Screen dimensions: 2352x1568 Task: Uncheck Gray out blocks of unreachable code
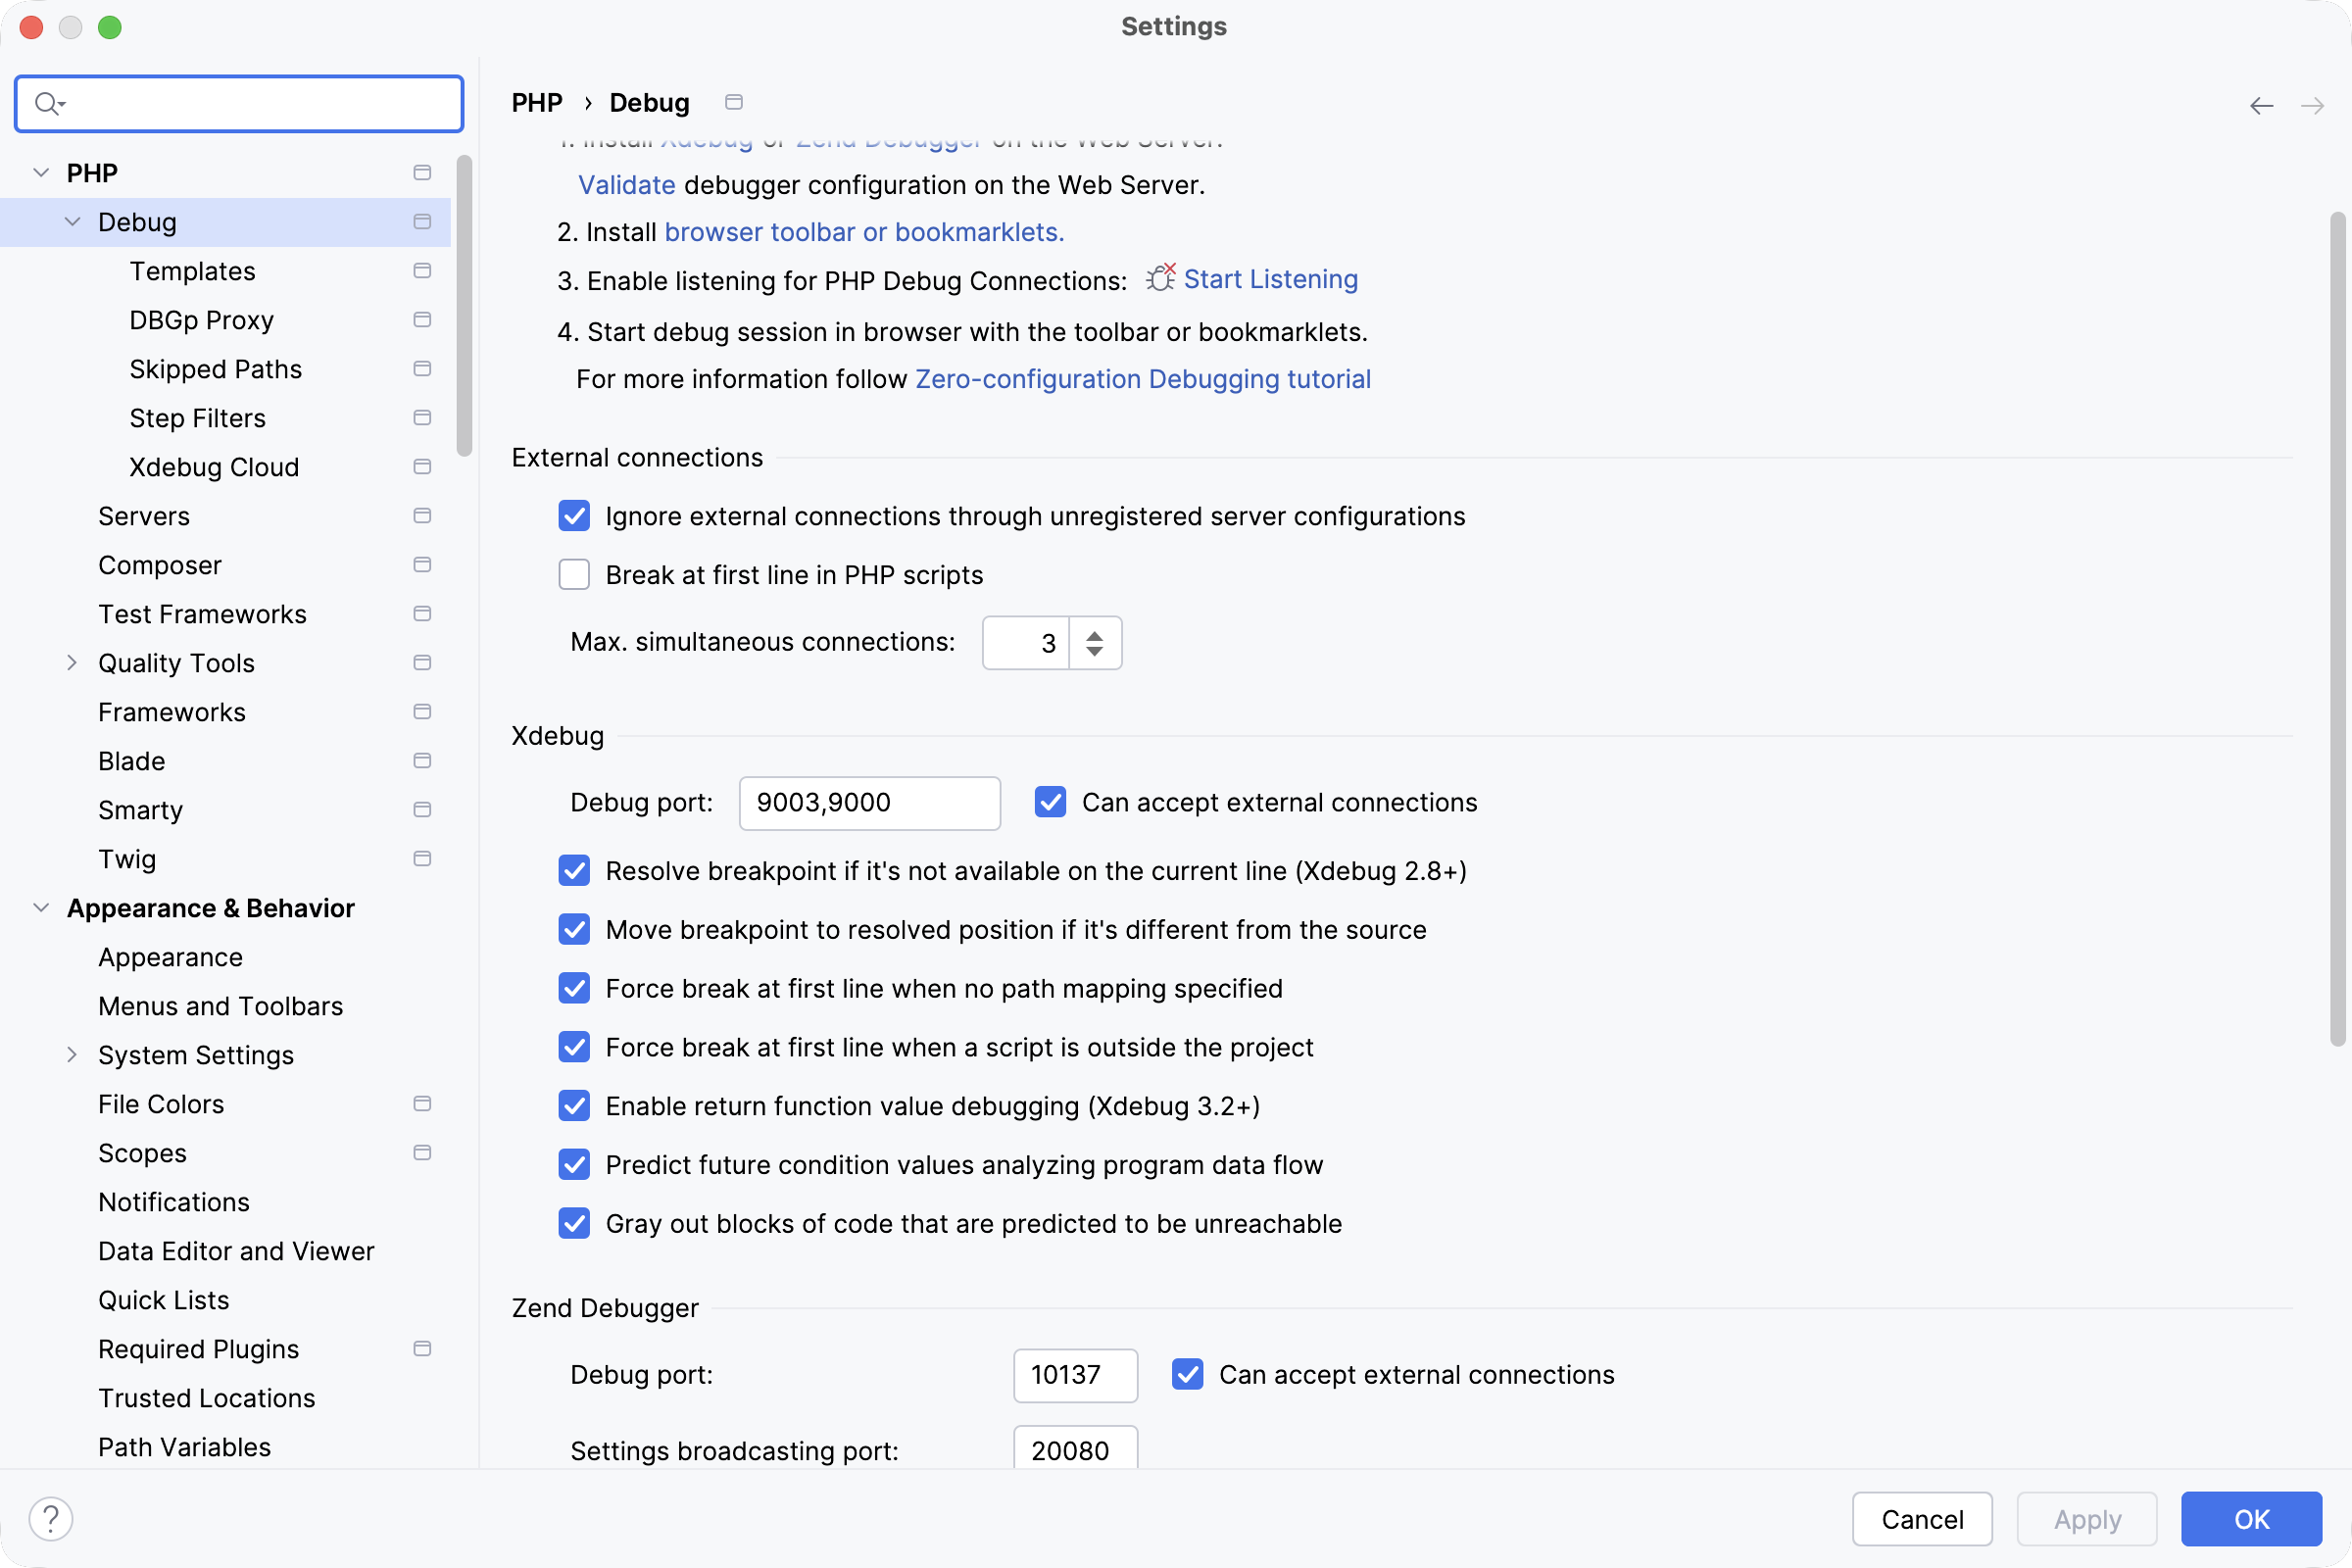click(574, 1223)
